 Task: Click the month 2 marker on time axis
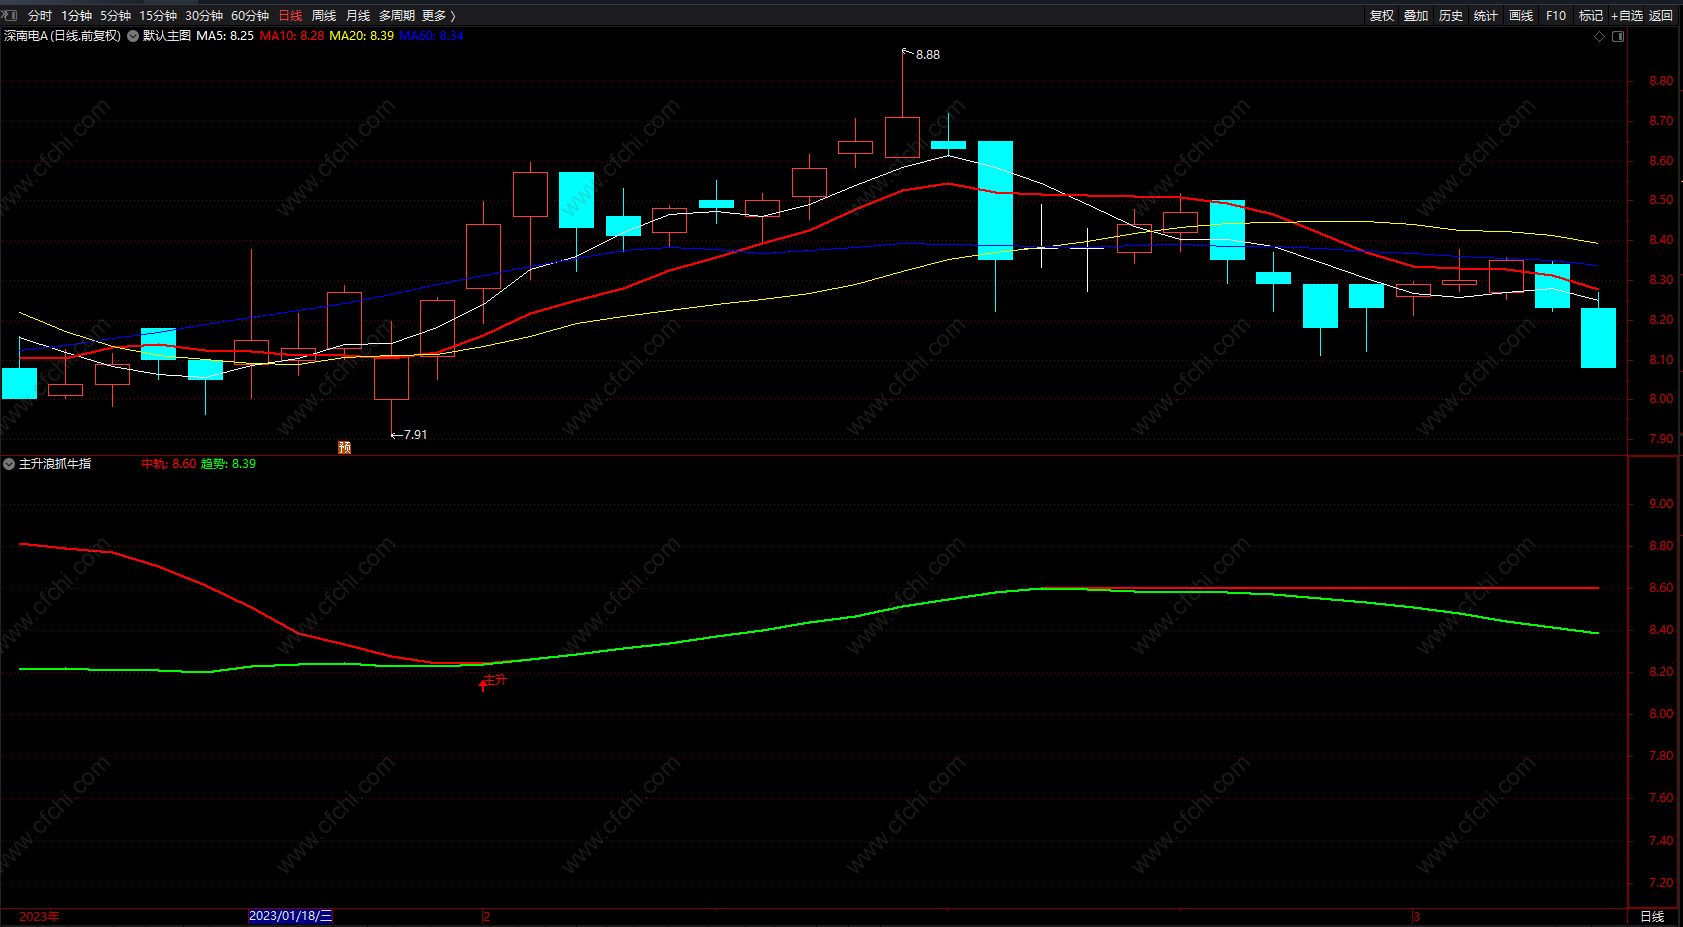click(486, 917)
